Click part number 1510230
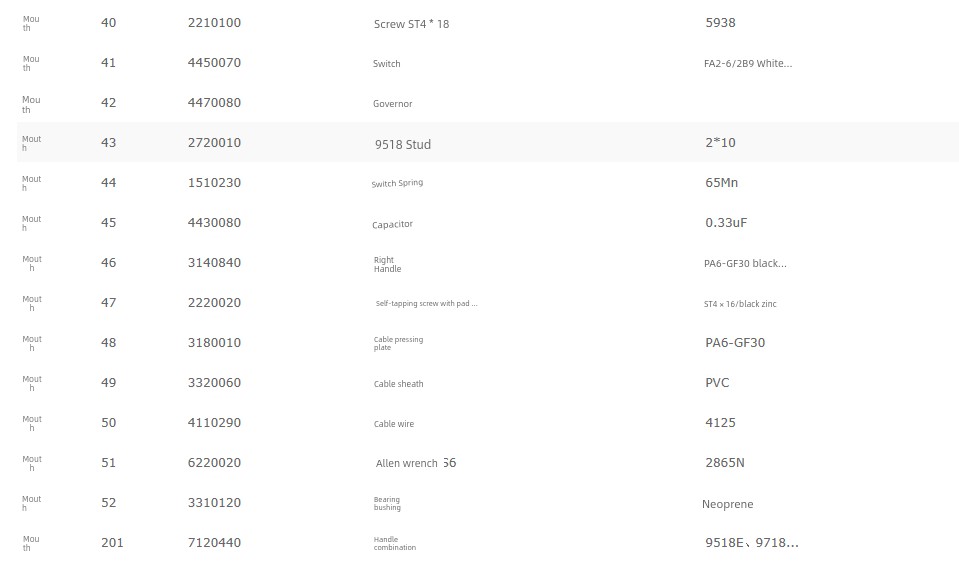 (214, 182)
